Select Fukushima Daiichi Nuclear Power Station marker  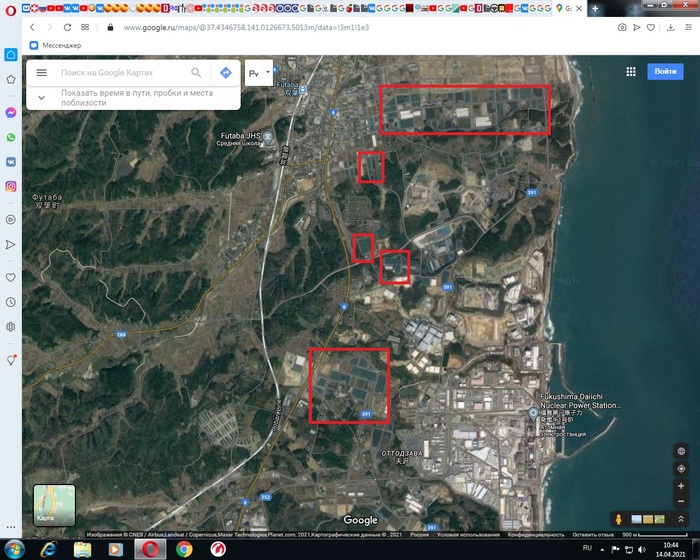pyautogui.click(x=533, y=414)
